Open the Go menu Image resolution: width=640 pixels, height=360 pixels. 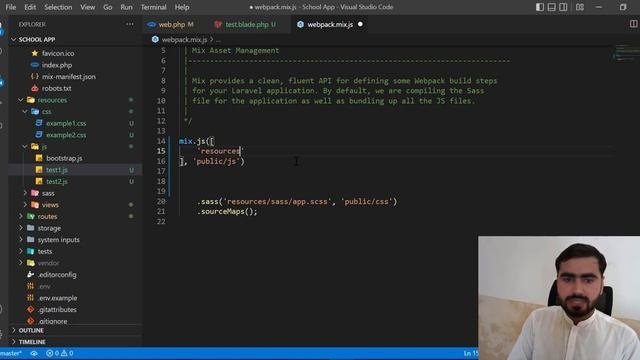point(107,7)
